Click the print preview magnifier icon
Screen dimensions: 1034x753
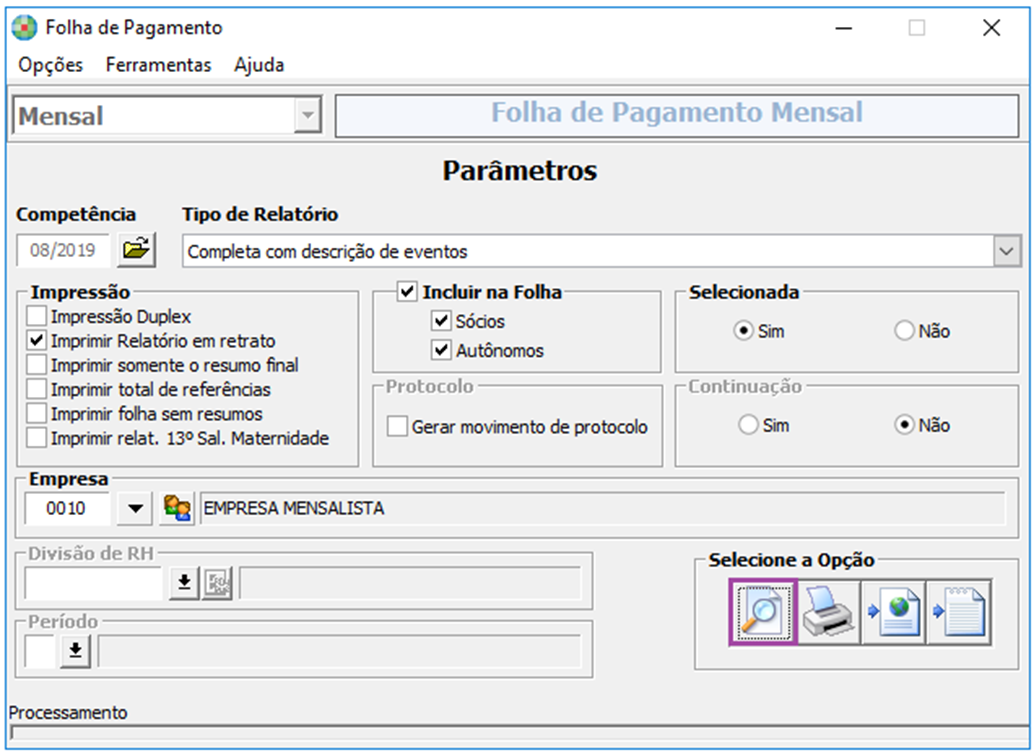(x=762, y=613)
